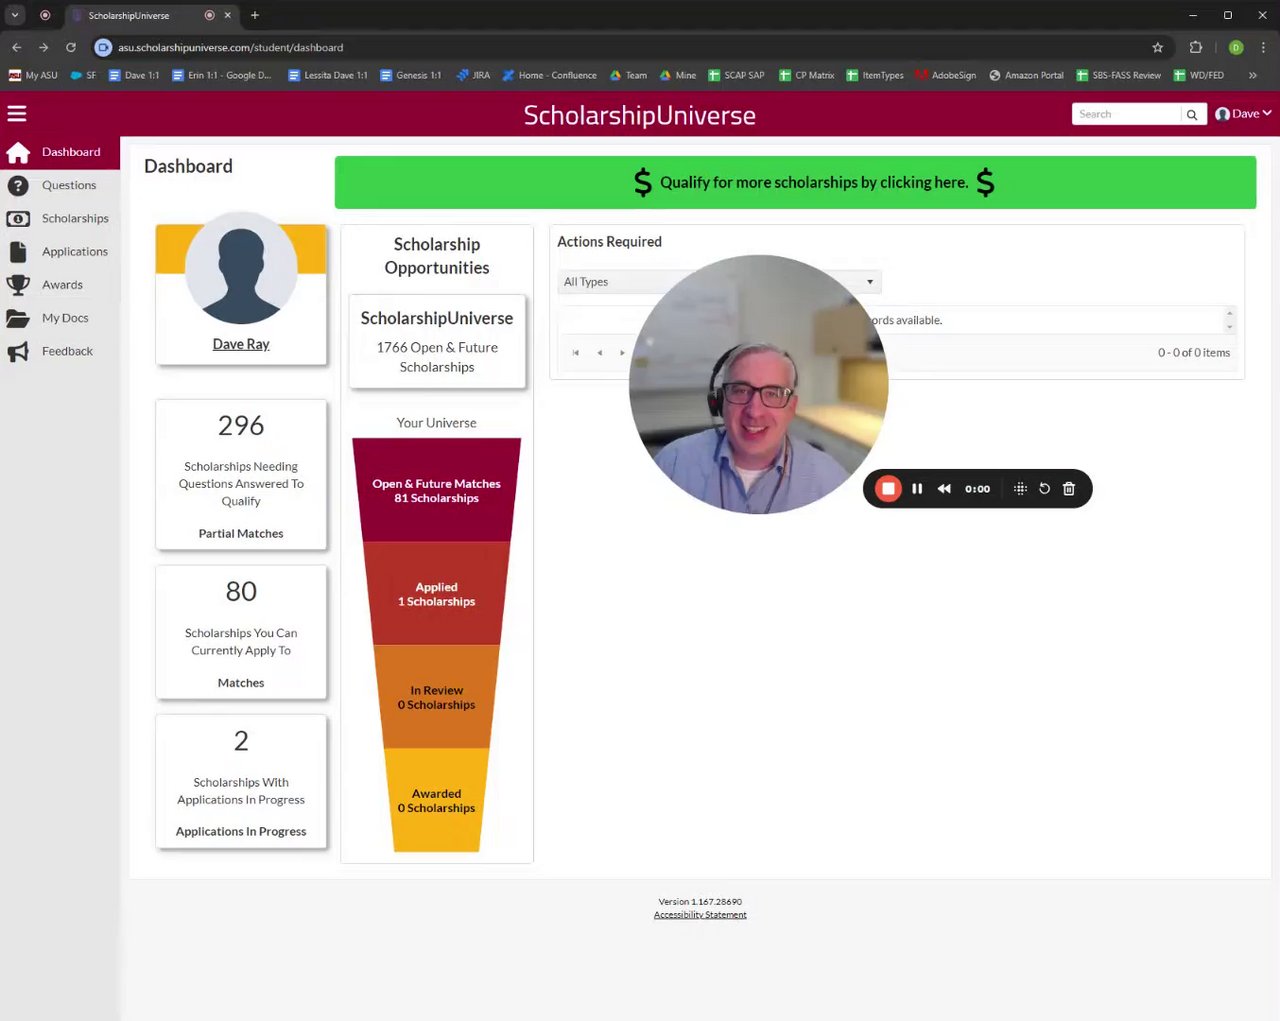Open the Home - Confluence bookmark
This screenshot has width=1280, height=1021.
click(x=549, y=75)
